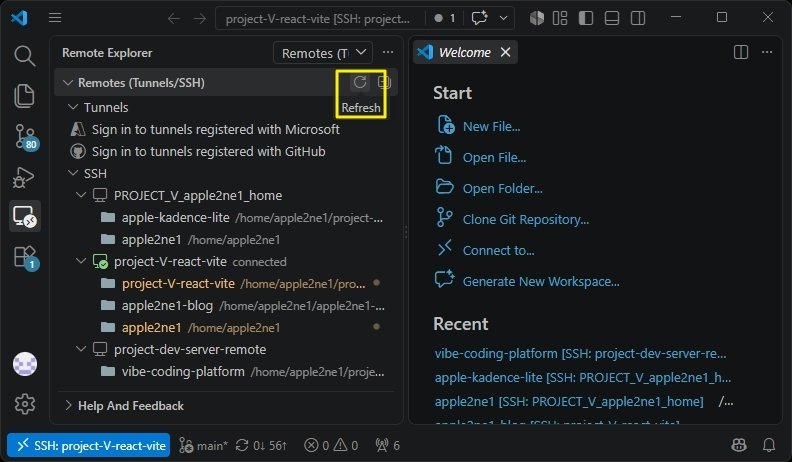This screenshot has height=462, width=792.
Task: Switch to the Welcome tab
Action: point(465,53)
